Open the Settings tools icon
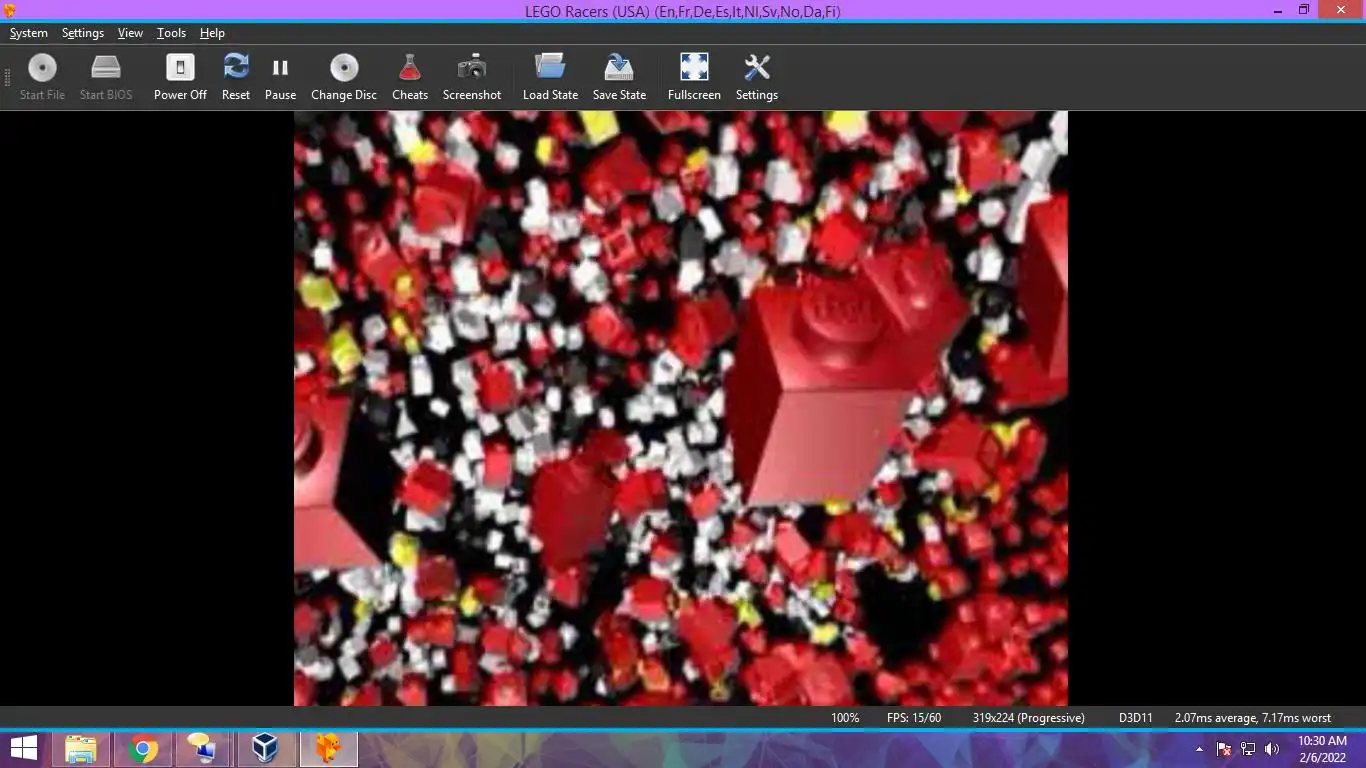 pyautogui.click(x=757, y=67)
